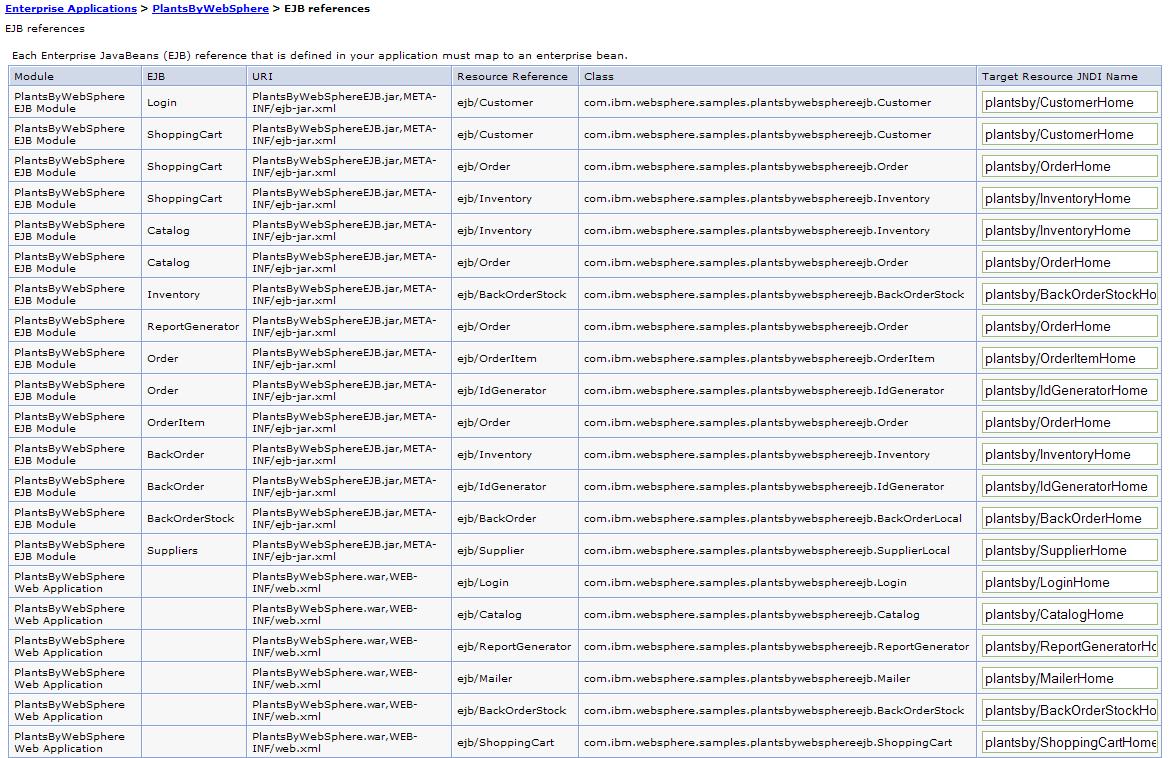Screen dimensions: 1169x758
Task: Focus JNDI field in the ejb/ReportGenerator row
Action: point(1069,648)
